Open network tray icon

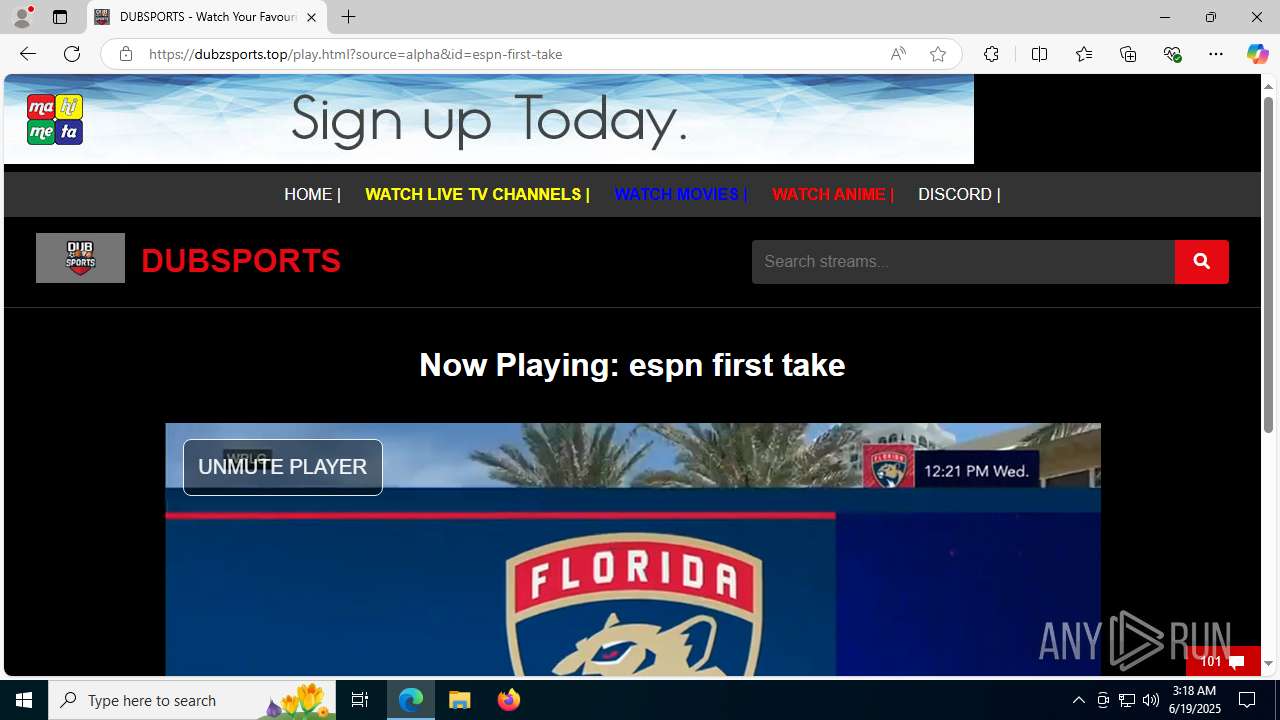tap(1126, 700)
